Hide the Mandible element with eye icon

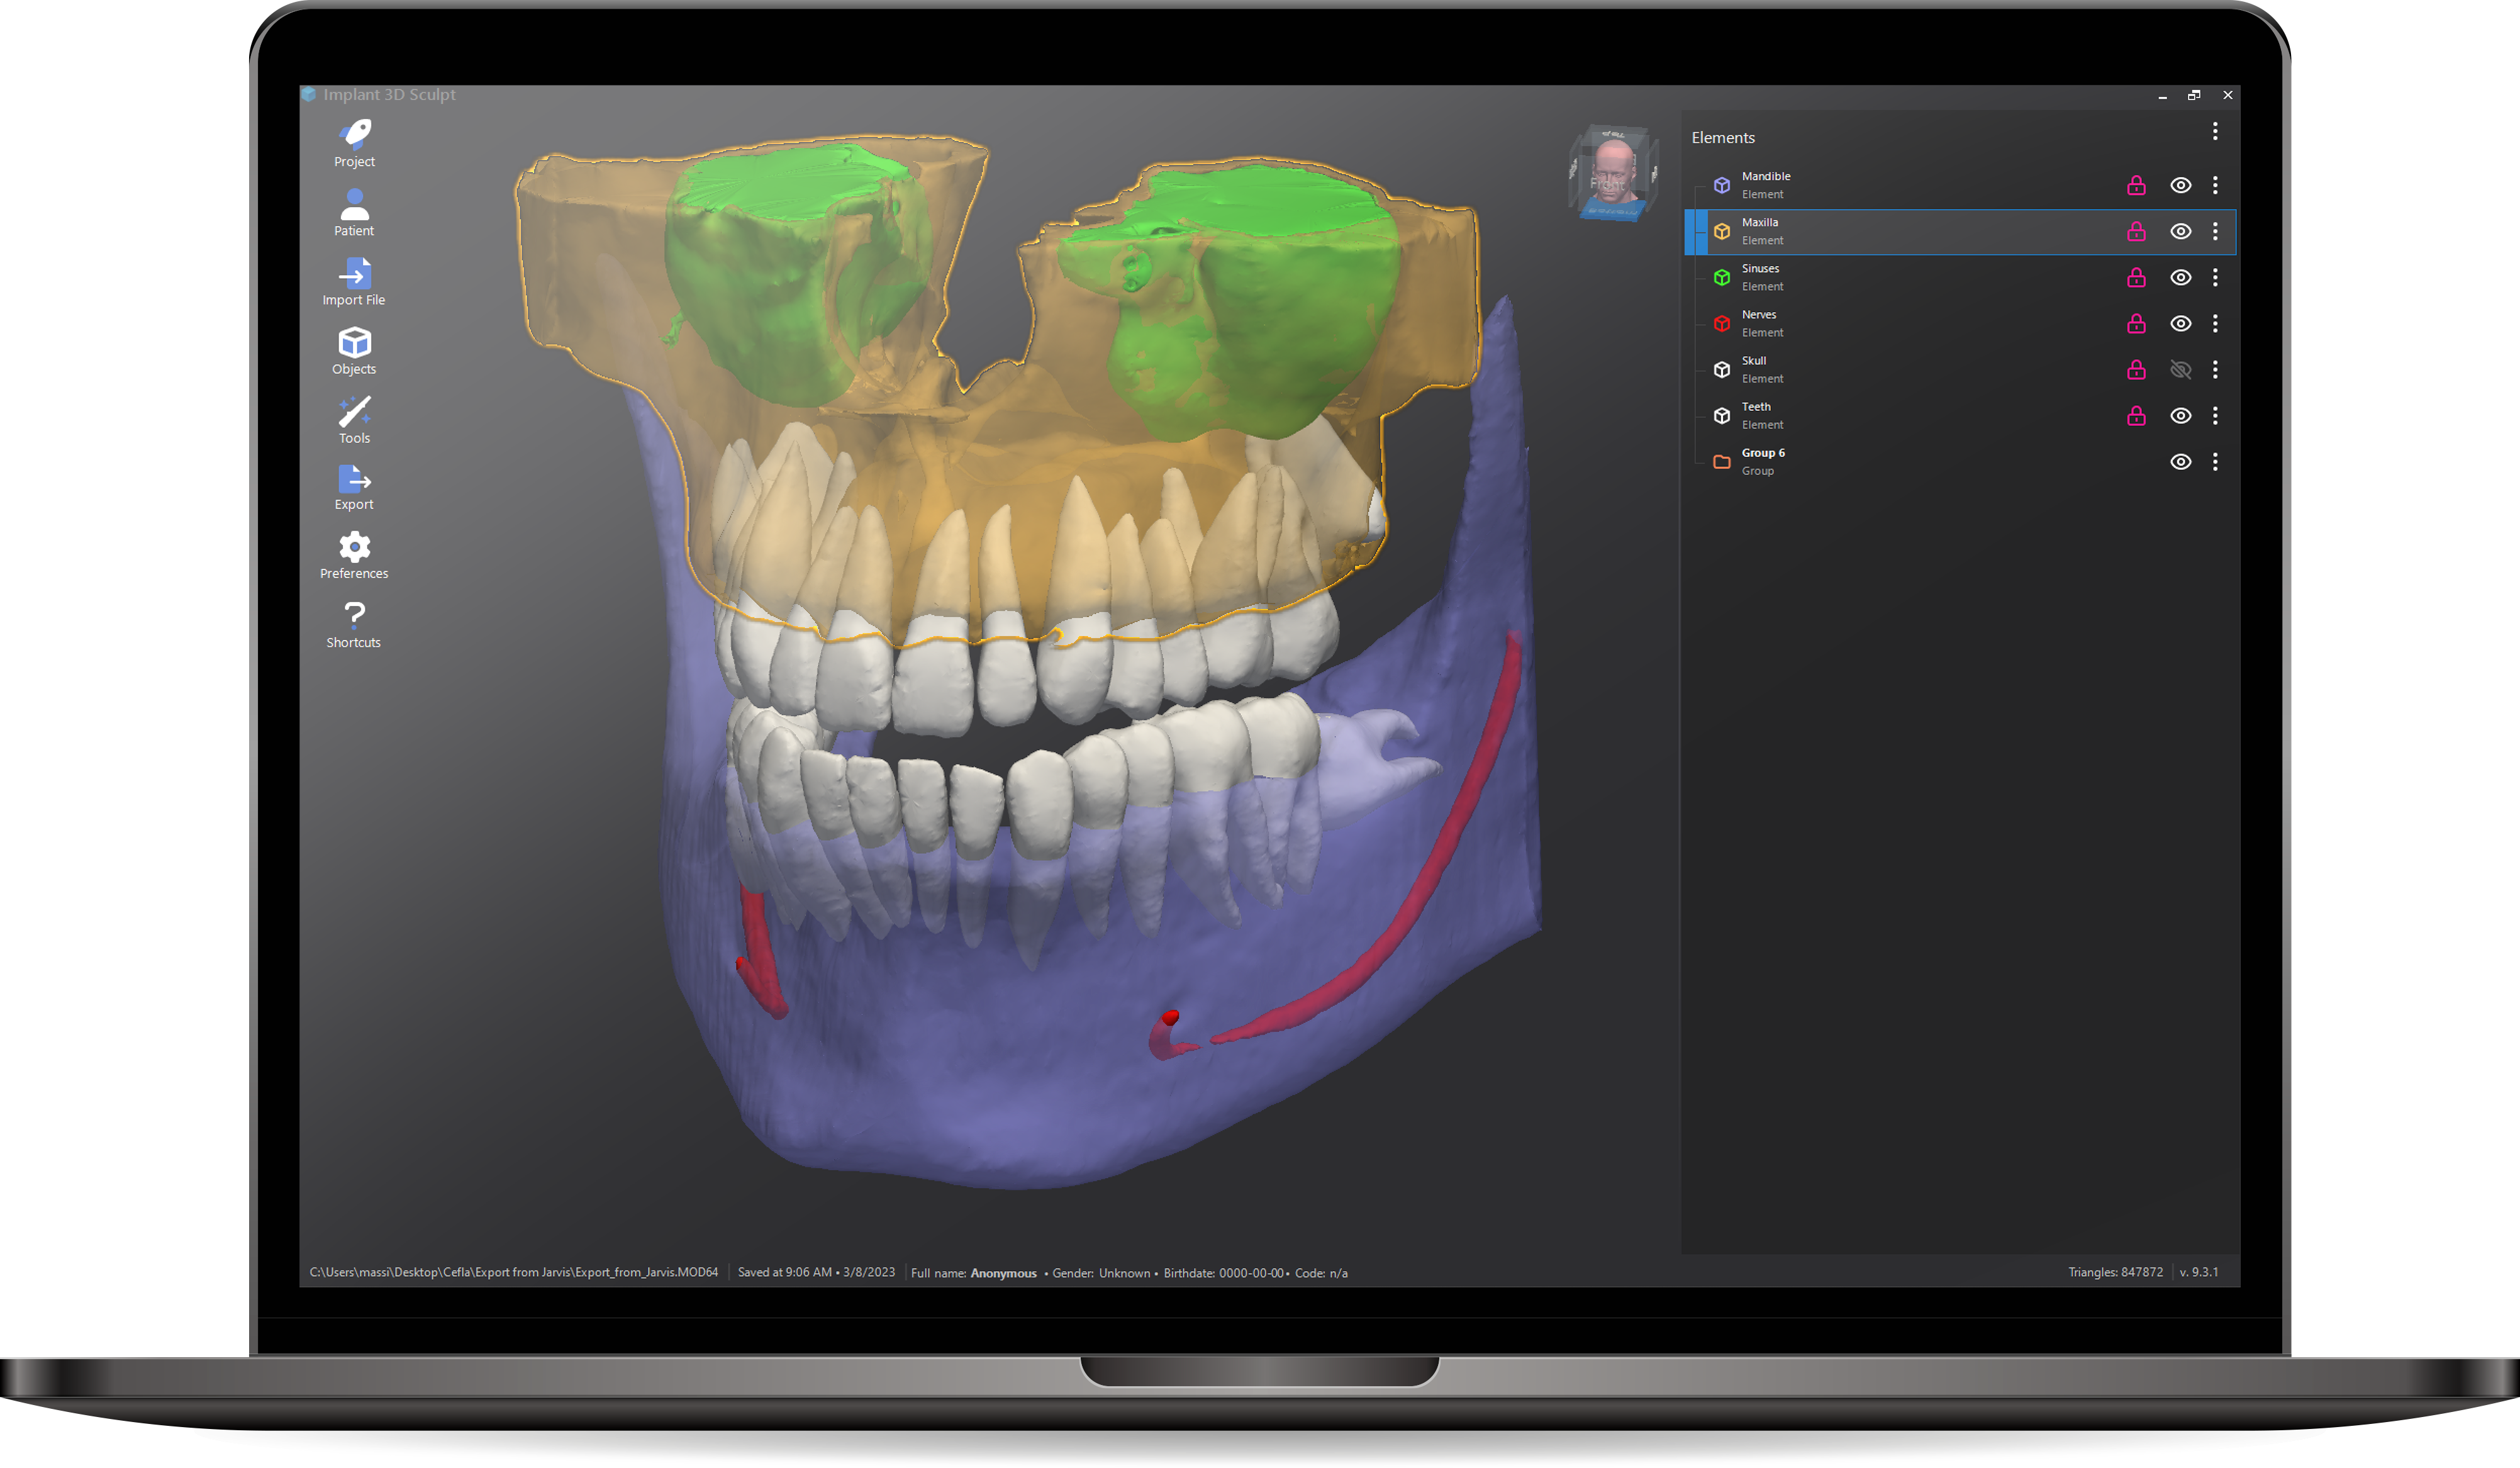coord(2180,185)
